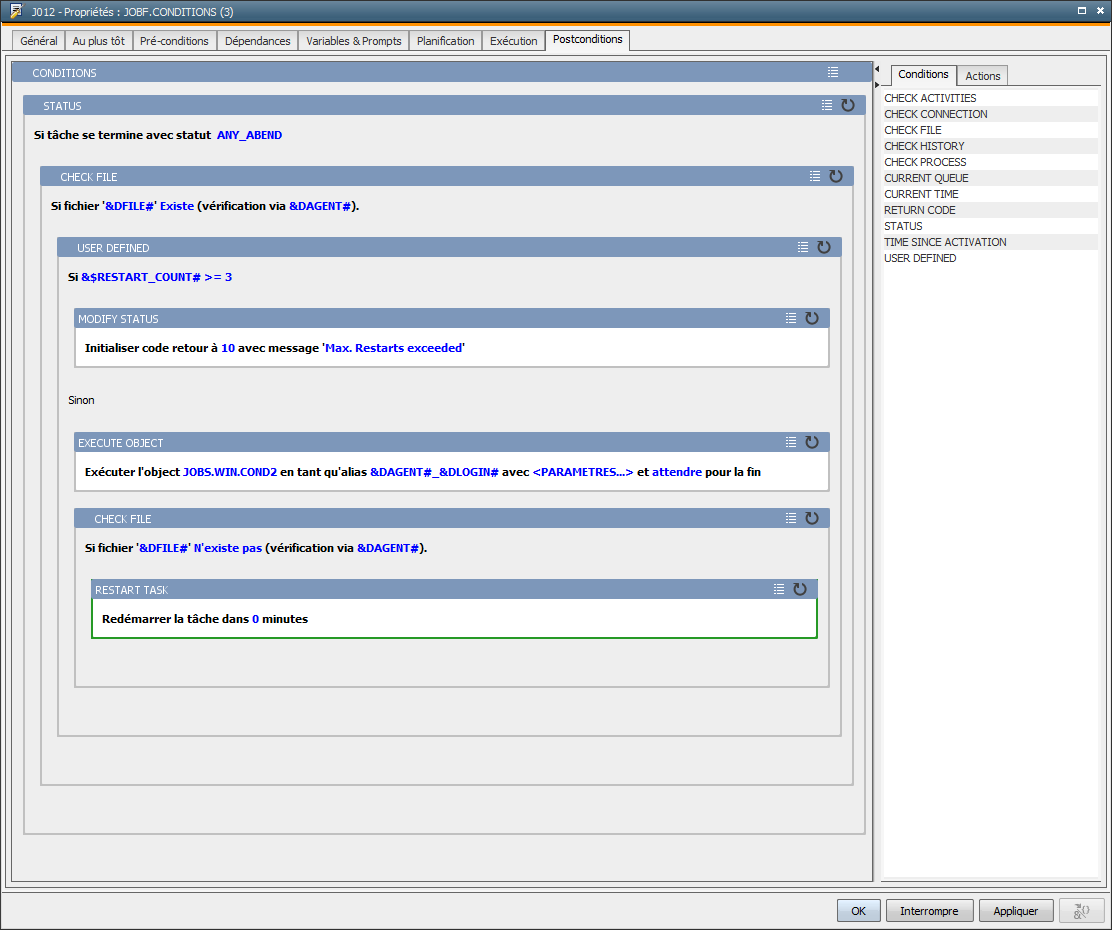Image resolution: width=1112 pixels, height=930 pixels.
Task: Click the 'Sinon' else branch label
Action: click(81, 400)
